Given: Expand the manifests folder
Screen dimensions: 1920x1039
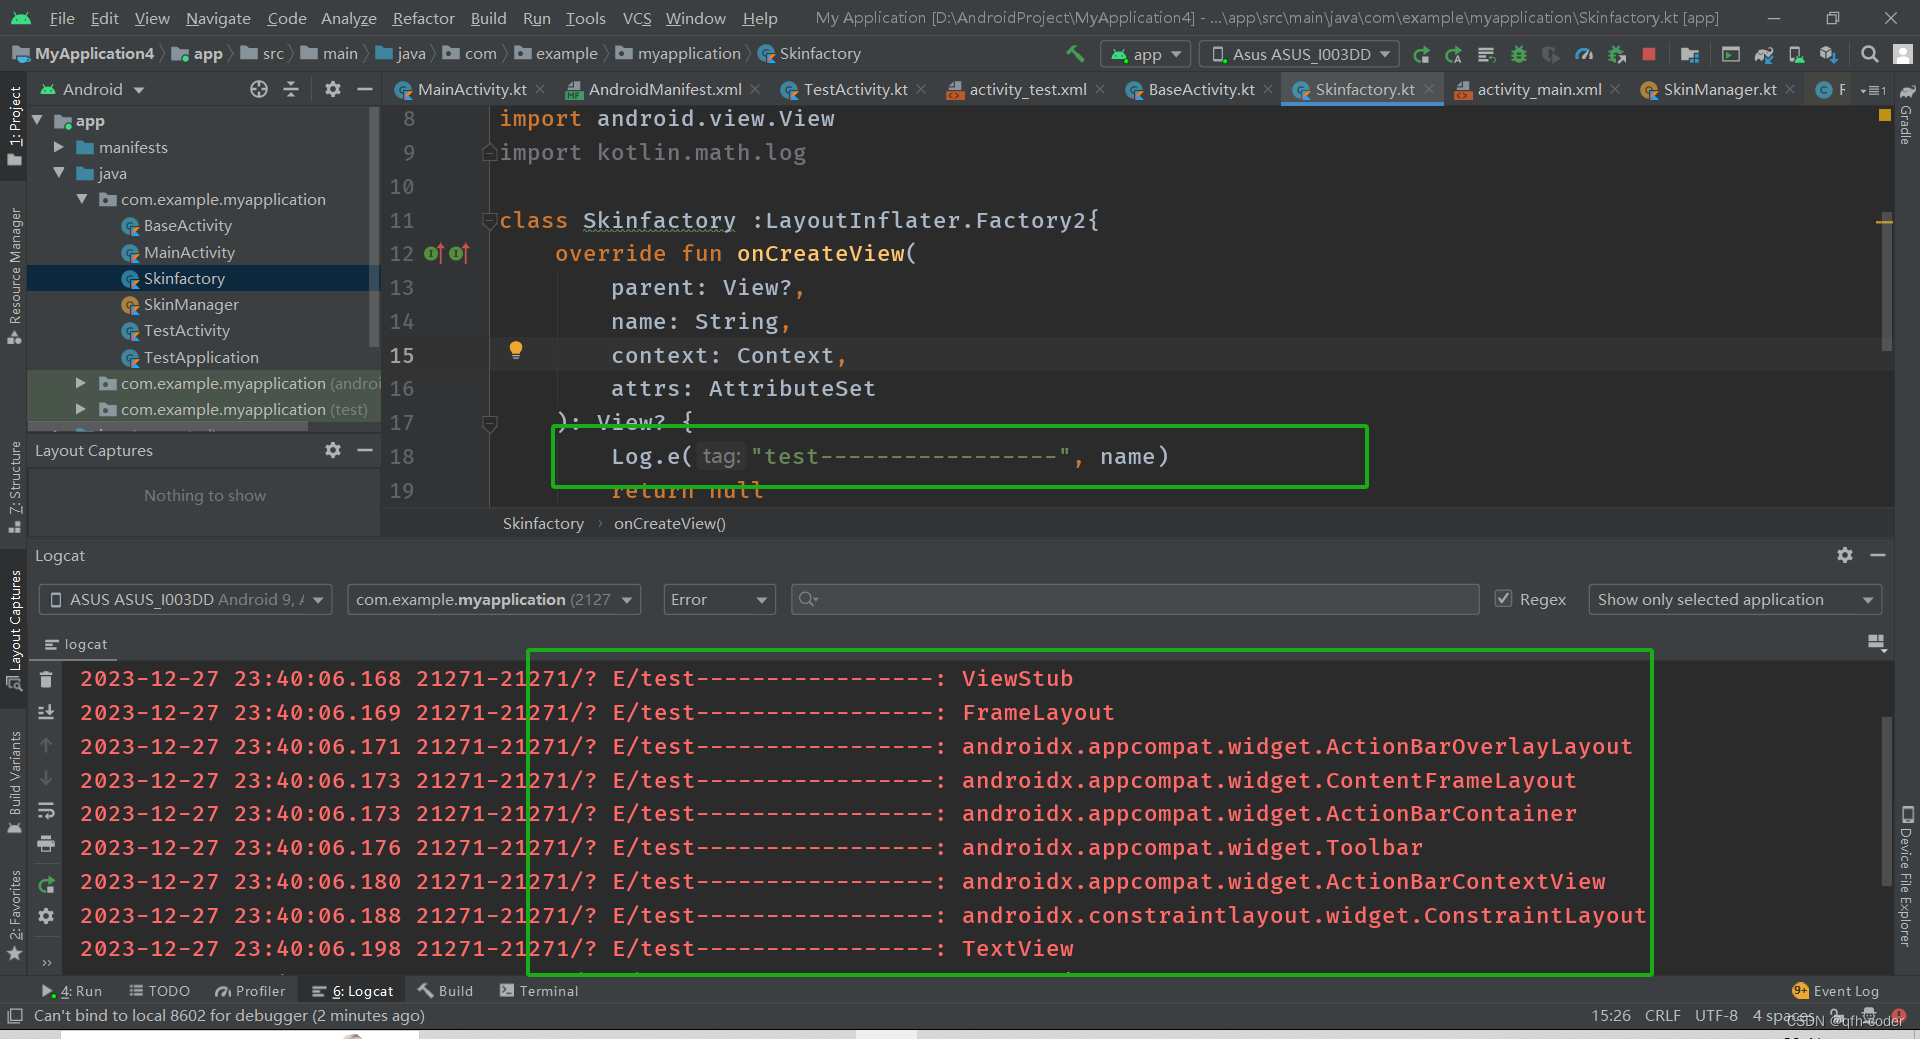Looking at the screenshot, I should coord(59,147).
